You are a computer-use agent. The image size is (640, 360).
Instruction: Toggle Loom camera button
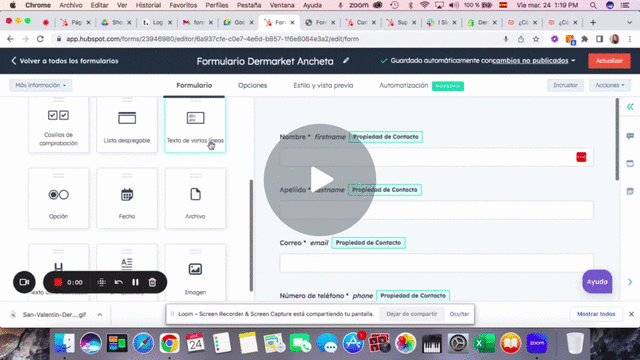pos(24,282)
